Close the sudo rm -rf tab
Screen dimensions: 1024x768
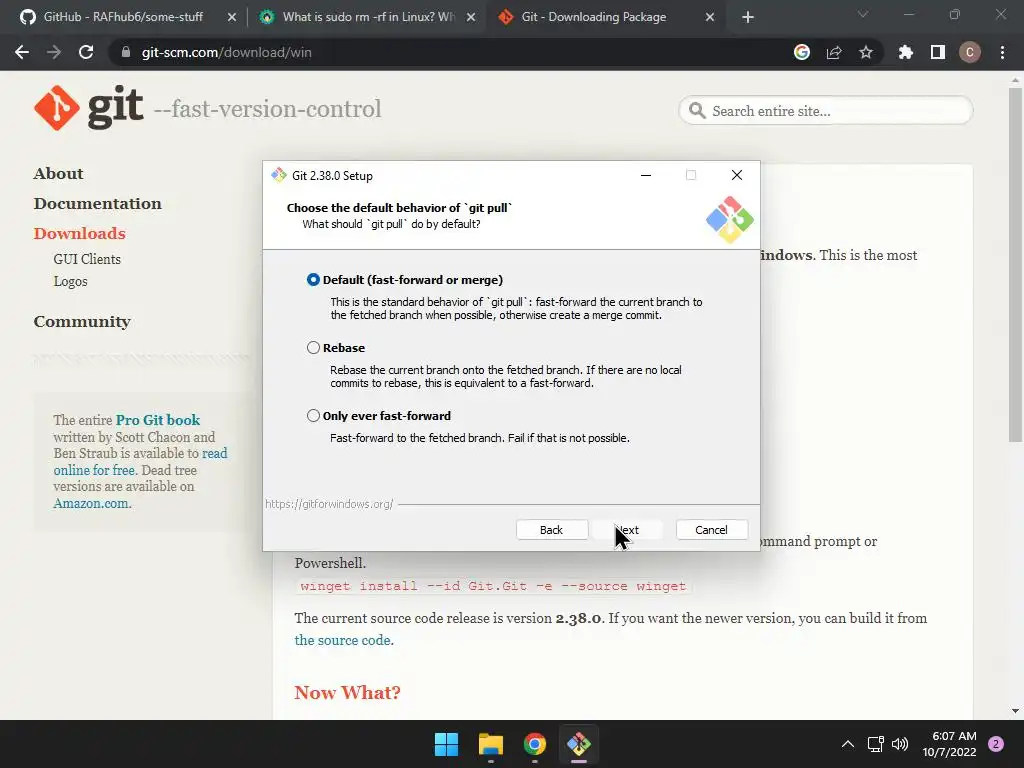click(471, 17)
